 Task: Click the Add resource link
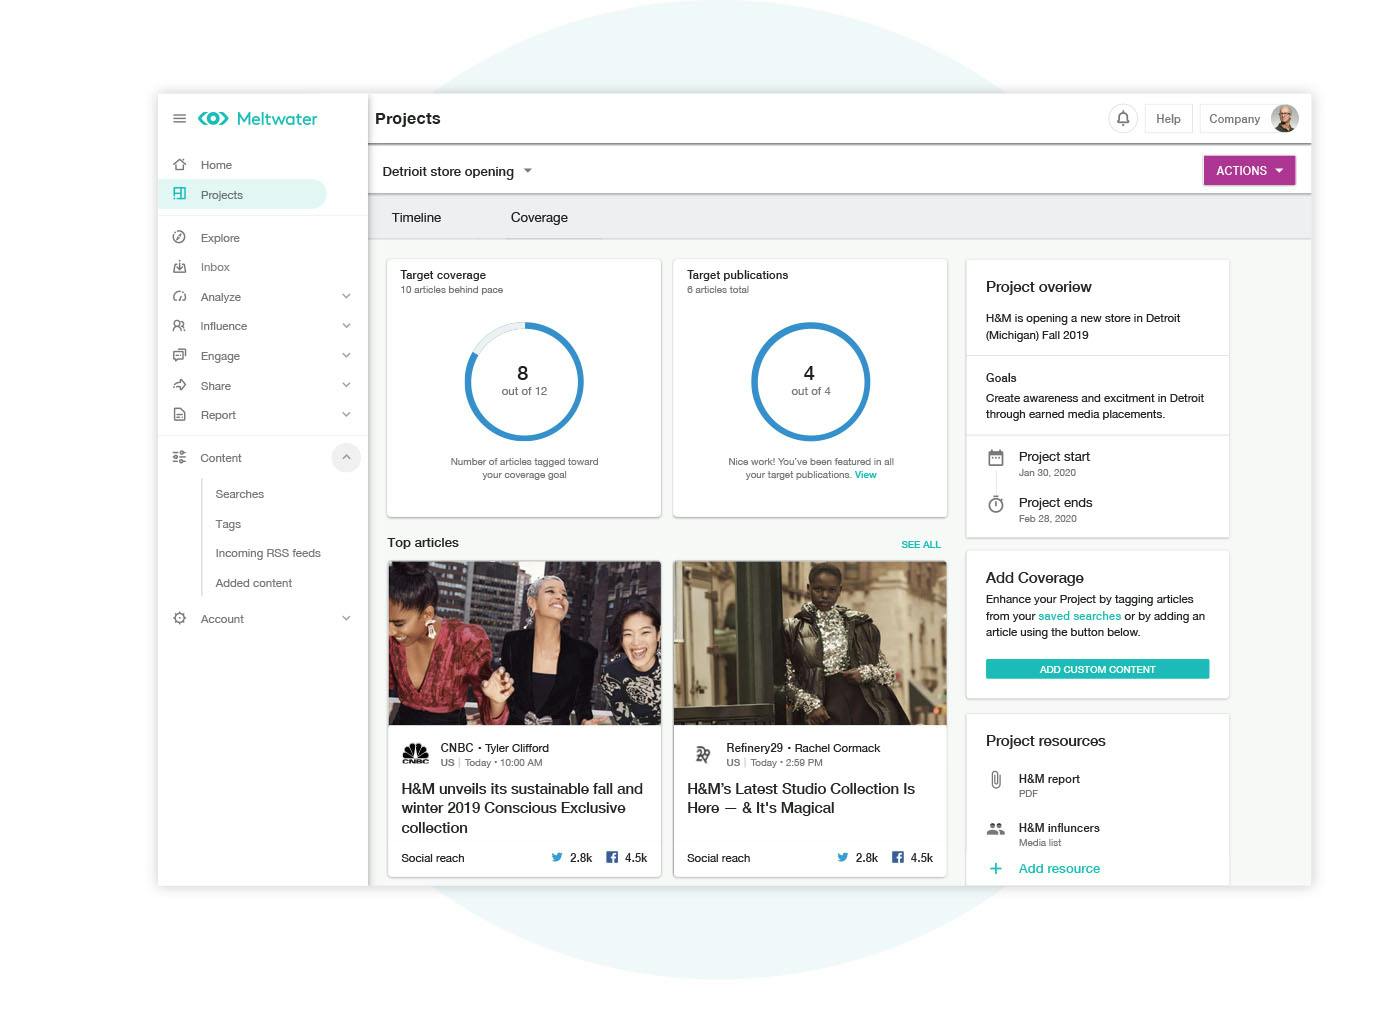[x=1059, y=869]
